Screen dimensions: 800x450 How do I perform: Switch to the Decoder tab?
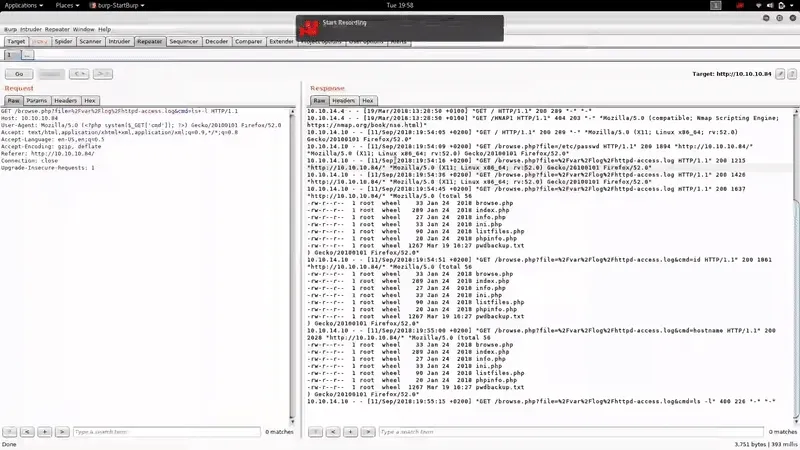[216, 42]
